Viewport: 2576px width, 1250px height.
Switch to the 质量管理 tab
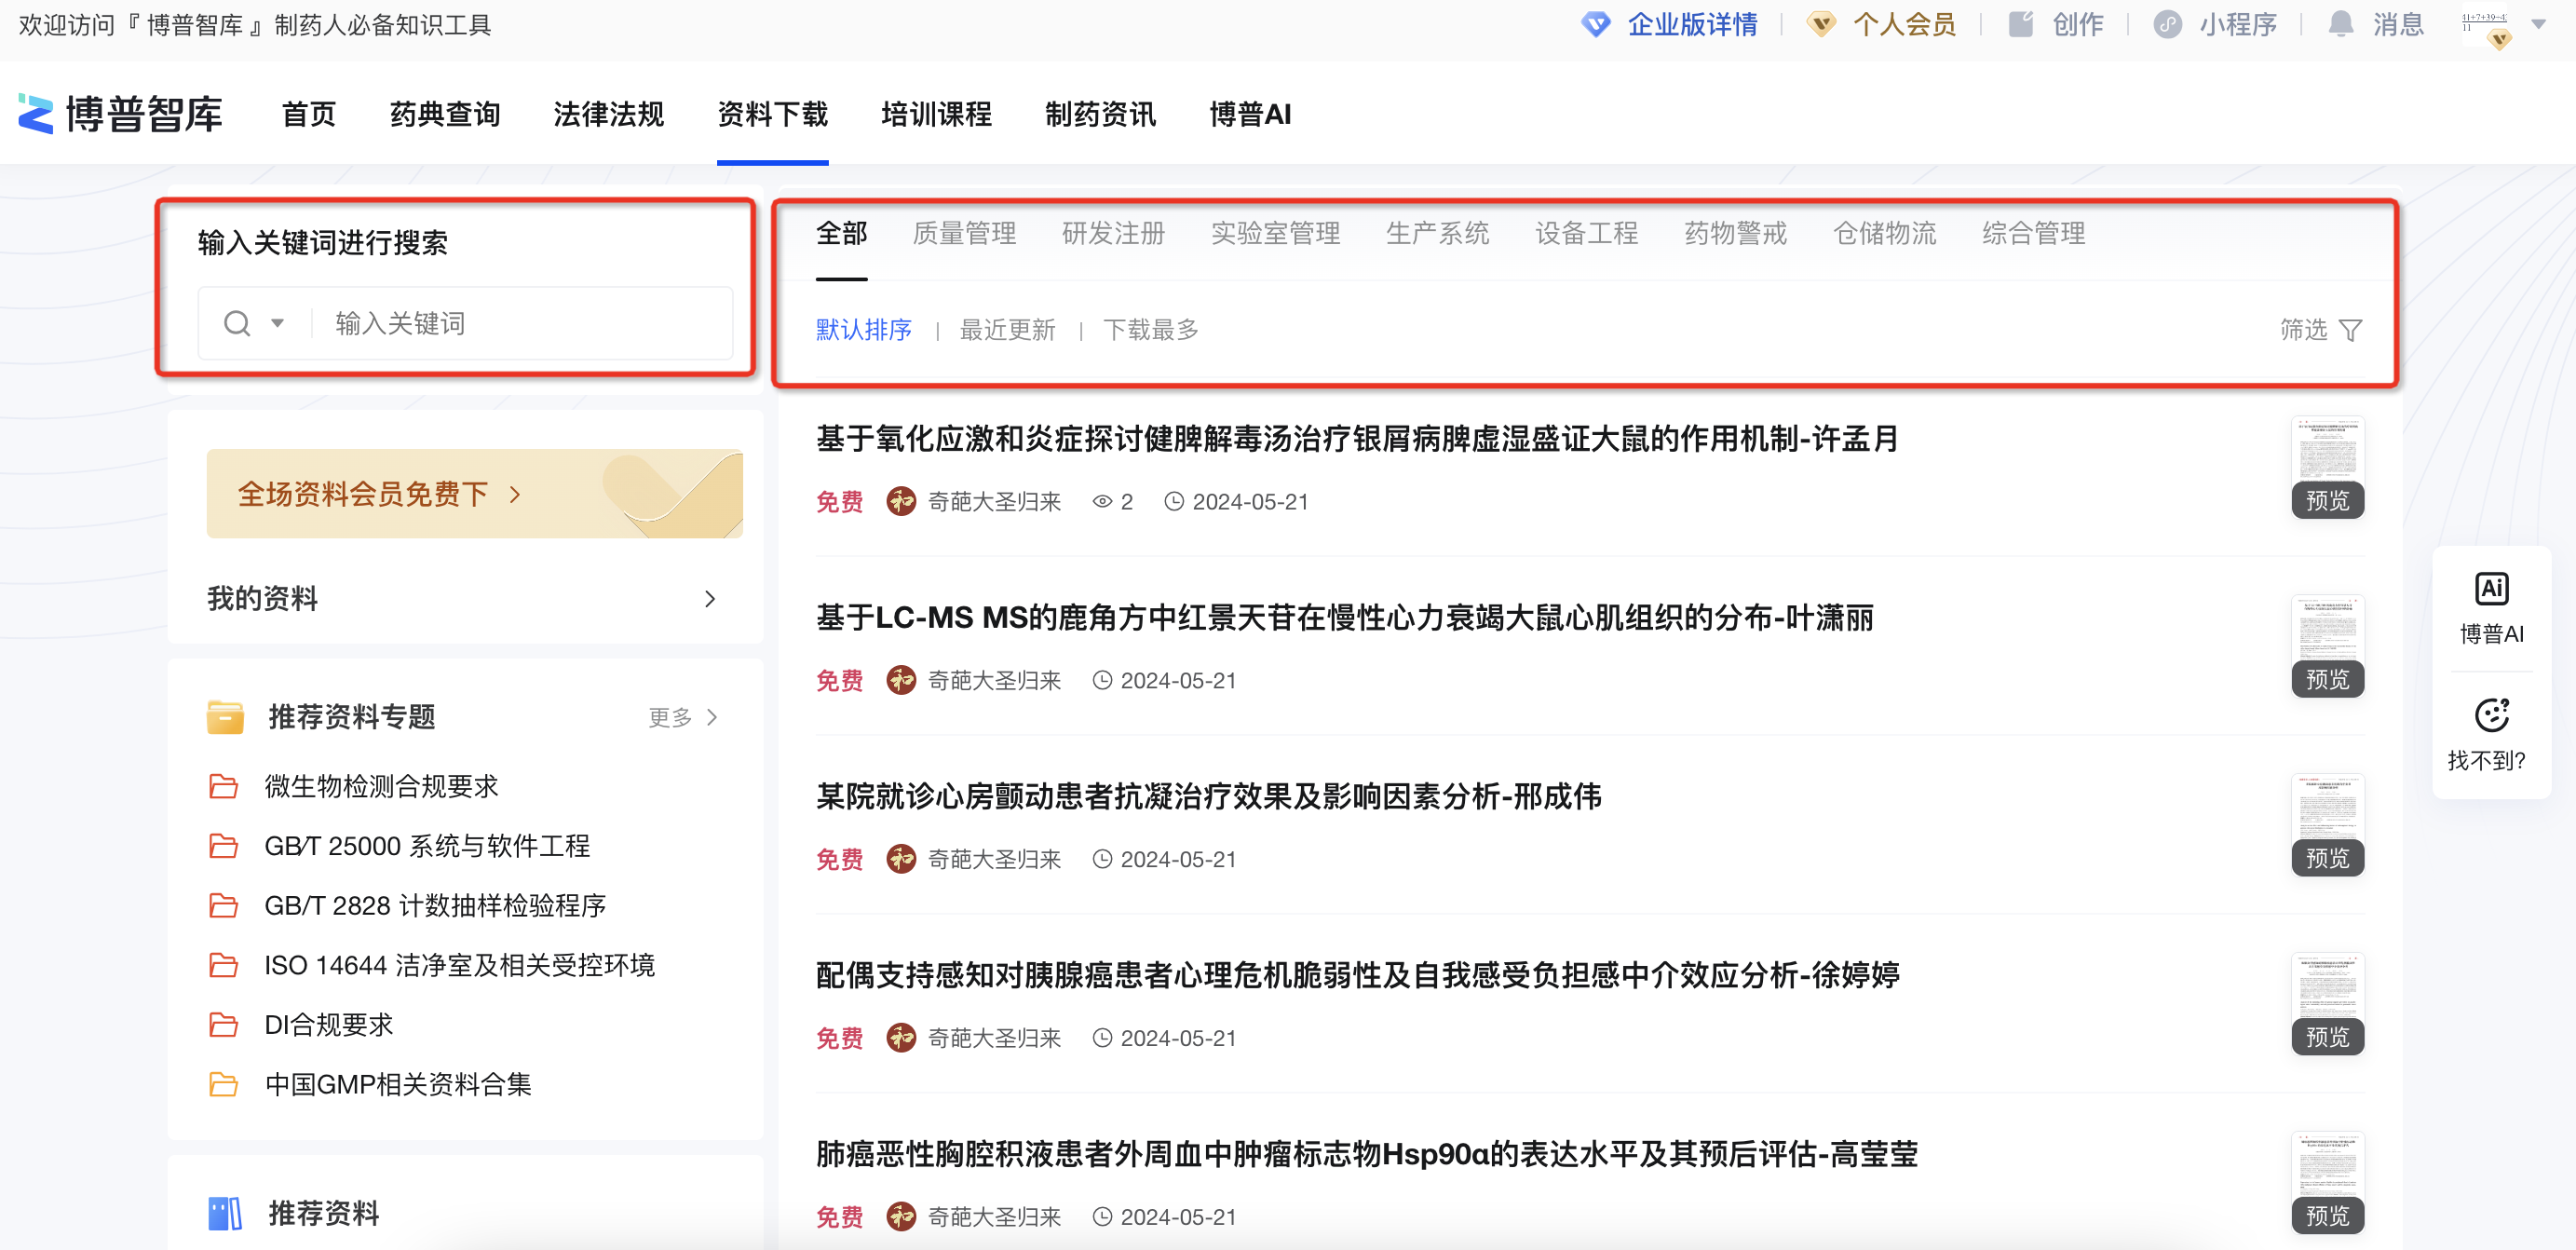coord(964,234)
